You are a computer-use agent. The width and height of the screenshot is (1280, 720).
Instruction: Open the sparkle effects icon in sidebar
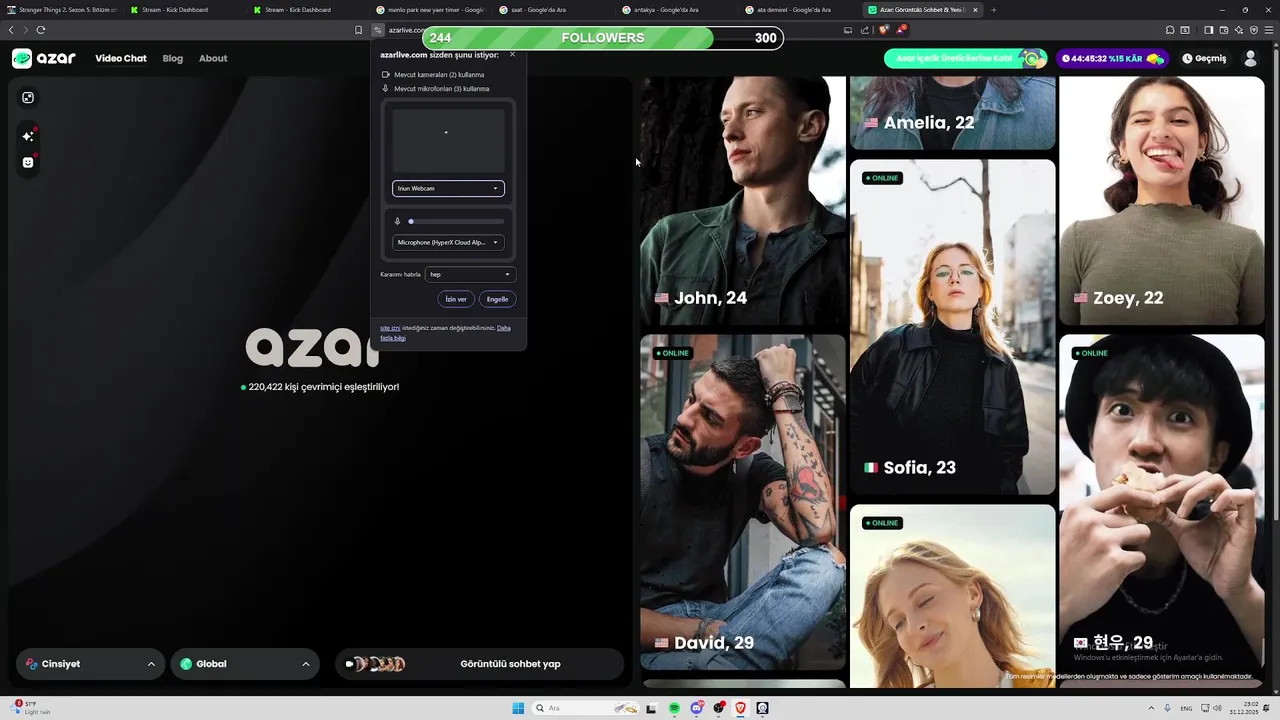pyautogui.click(x=28, y=136)
